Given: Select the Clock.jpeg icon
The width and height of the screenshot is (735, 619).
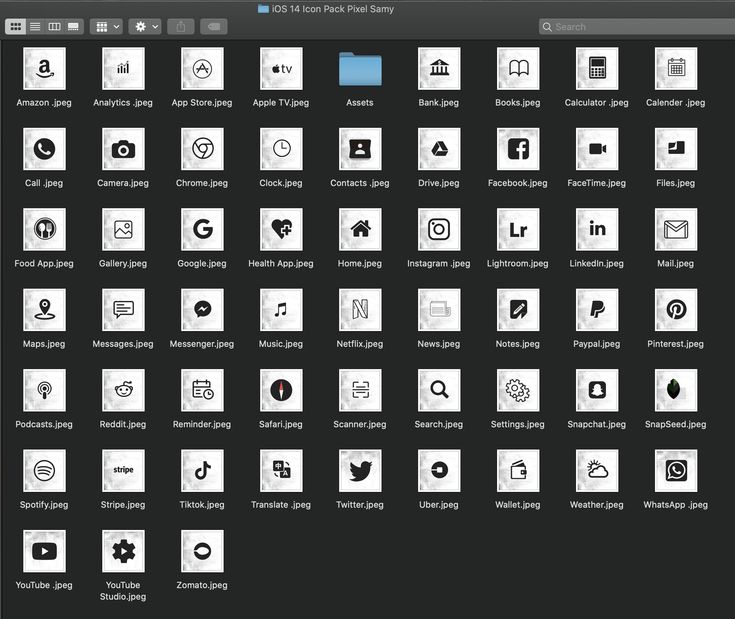Looking at the screenshot, I should coord(281,149).
